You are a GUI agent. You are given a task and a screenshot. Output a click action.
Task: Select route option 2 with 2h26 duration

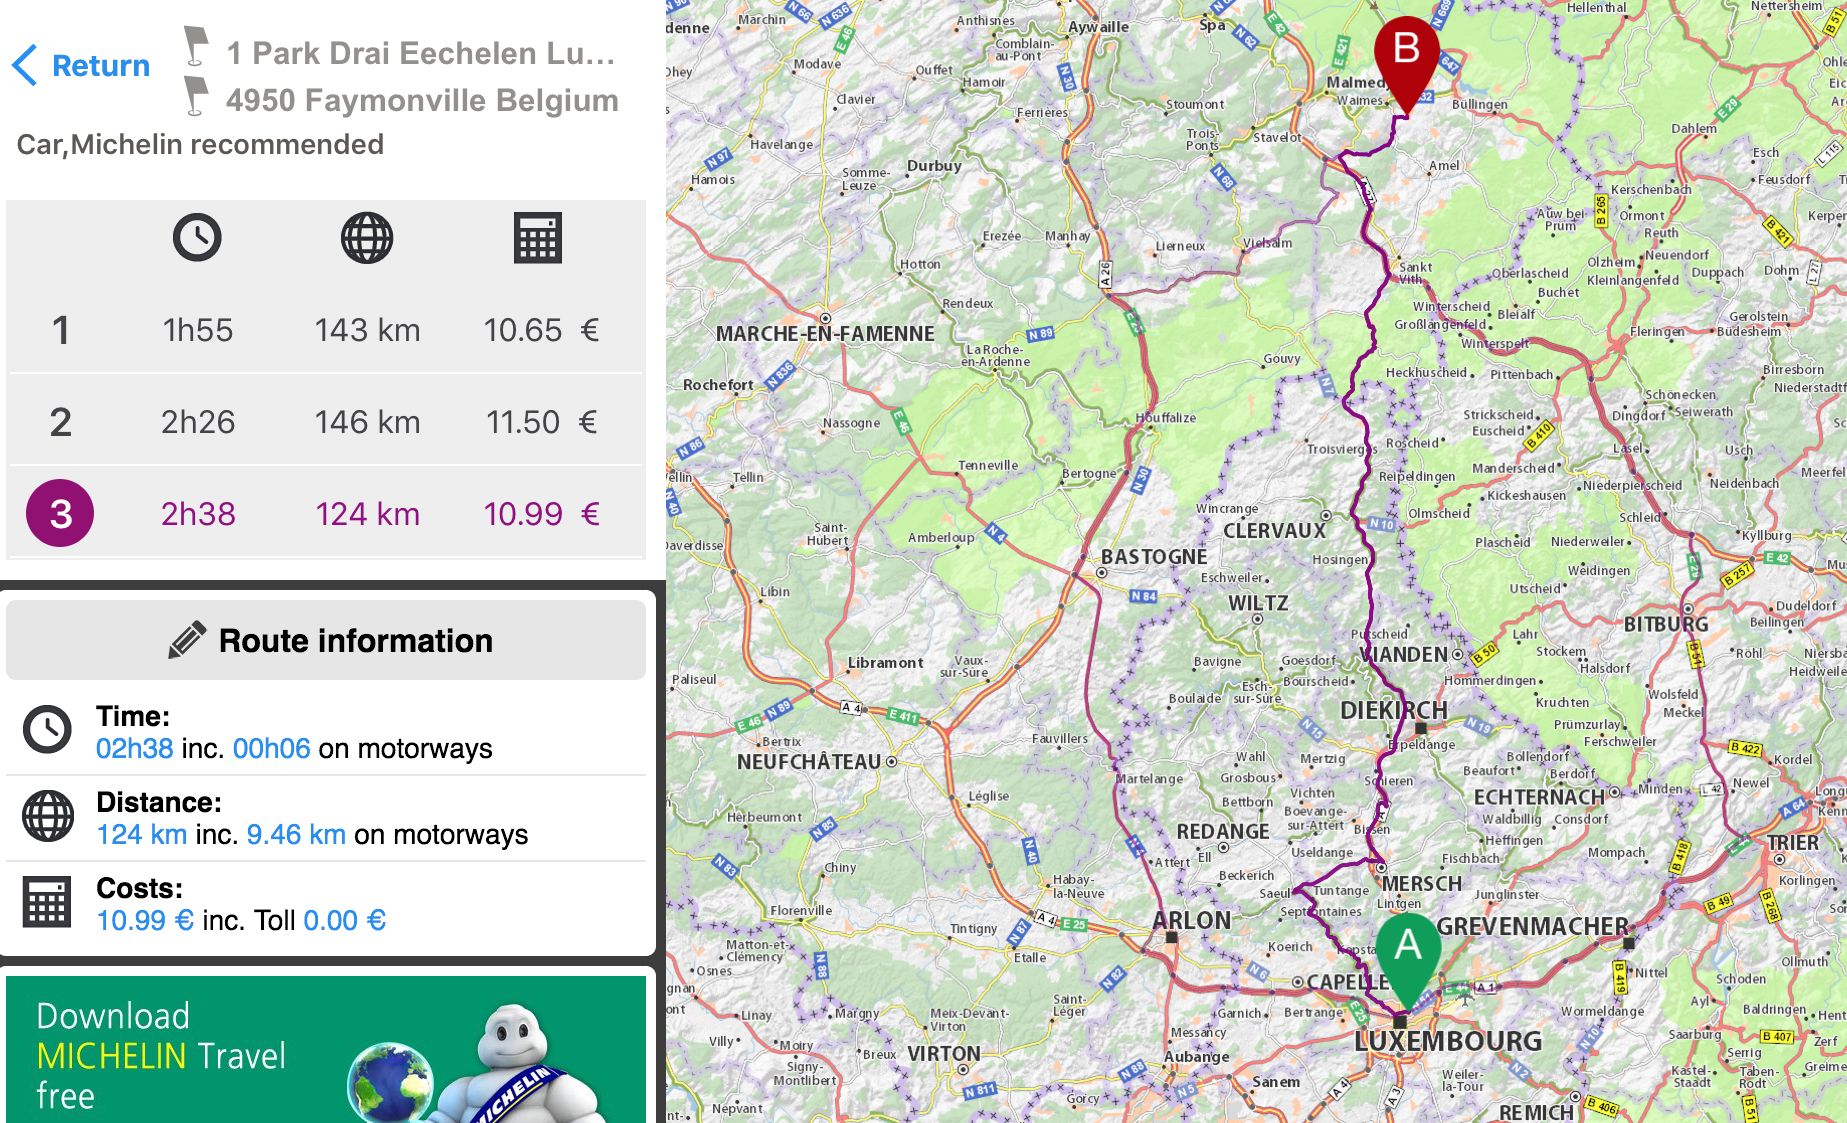click(x=326, y=422)
